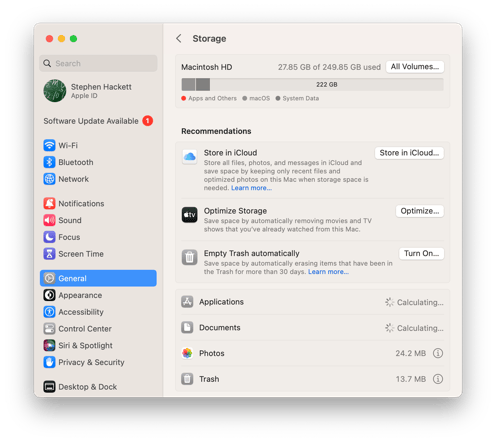The height and width of the screenshot is (442, 496).
Task: Click the macOS legend entry
Action: point(256,98)
